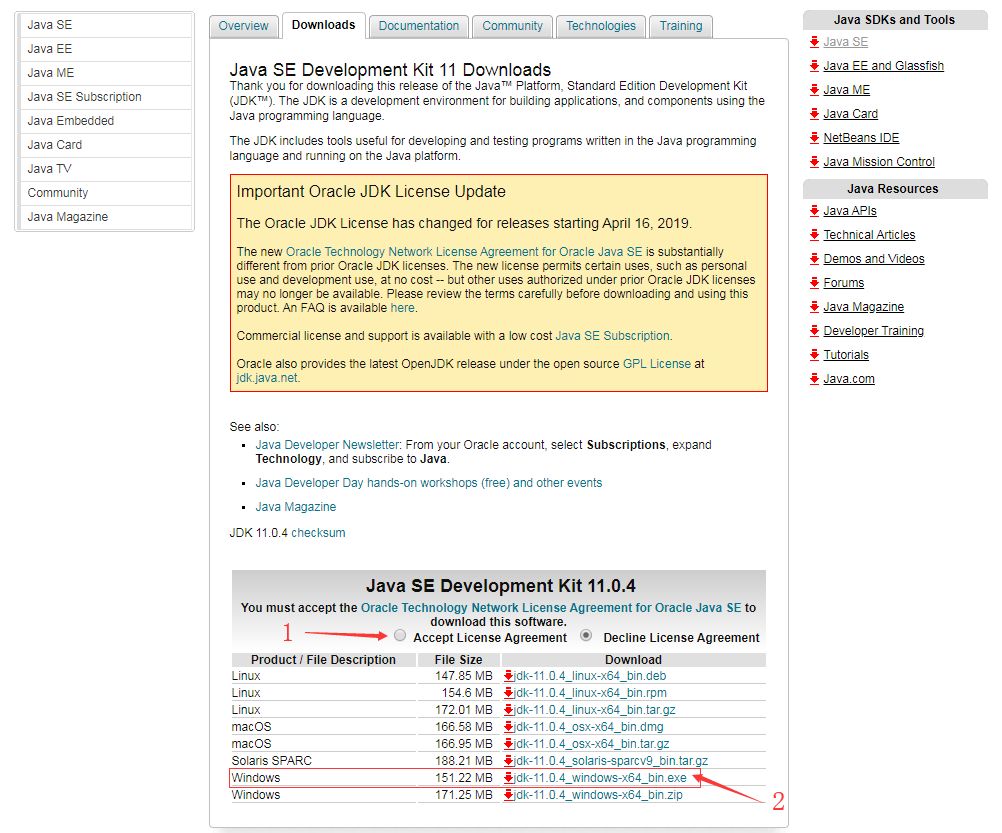Open the GPL License link

pyautogui.click(x=657, y=364)
